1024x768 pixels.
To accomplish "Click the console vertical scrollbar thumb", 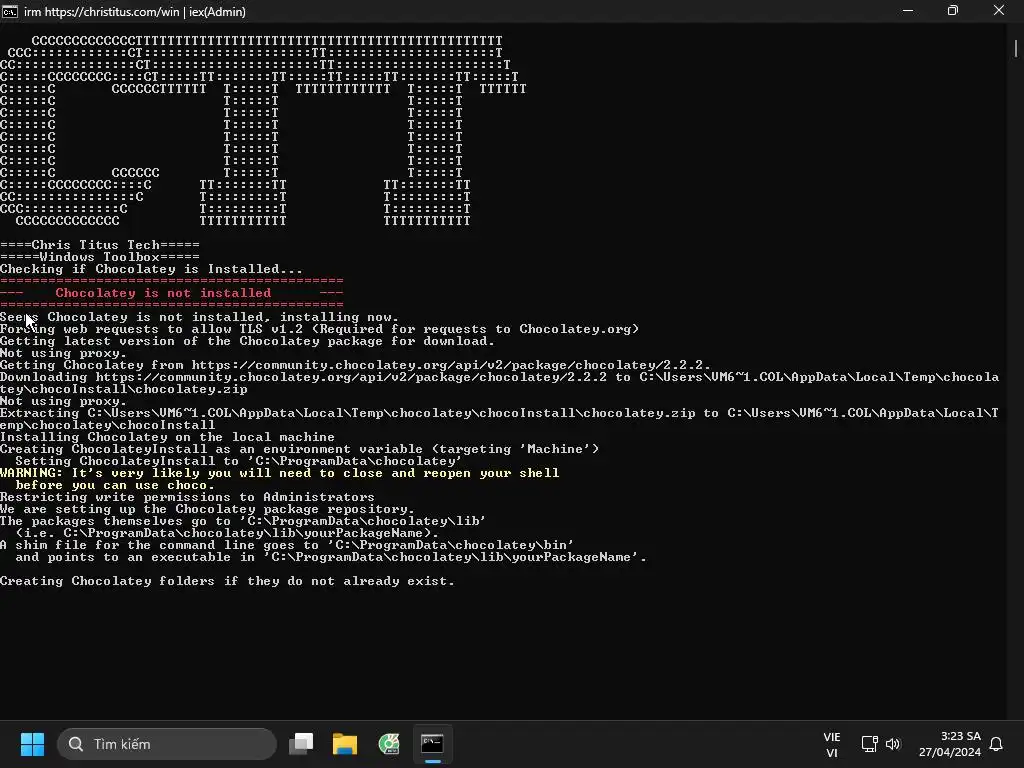I will 1016,48.
